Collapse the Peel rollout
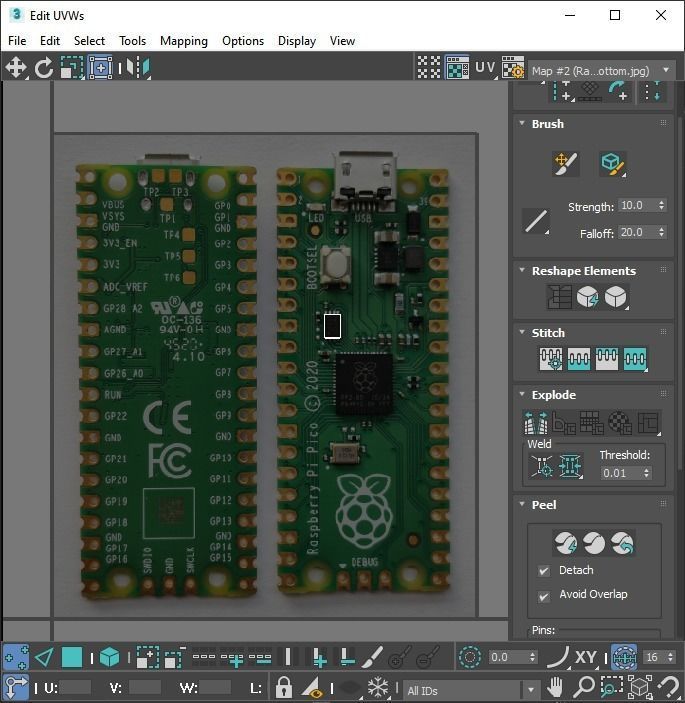Viewport: 685px width, 703px height. click(522, 504)
